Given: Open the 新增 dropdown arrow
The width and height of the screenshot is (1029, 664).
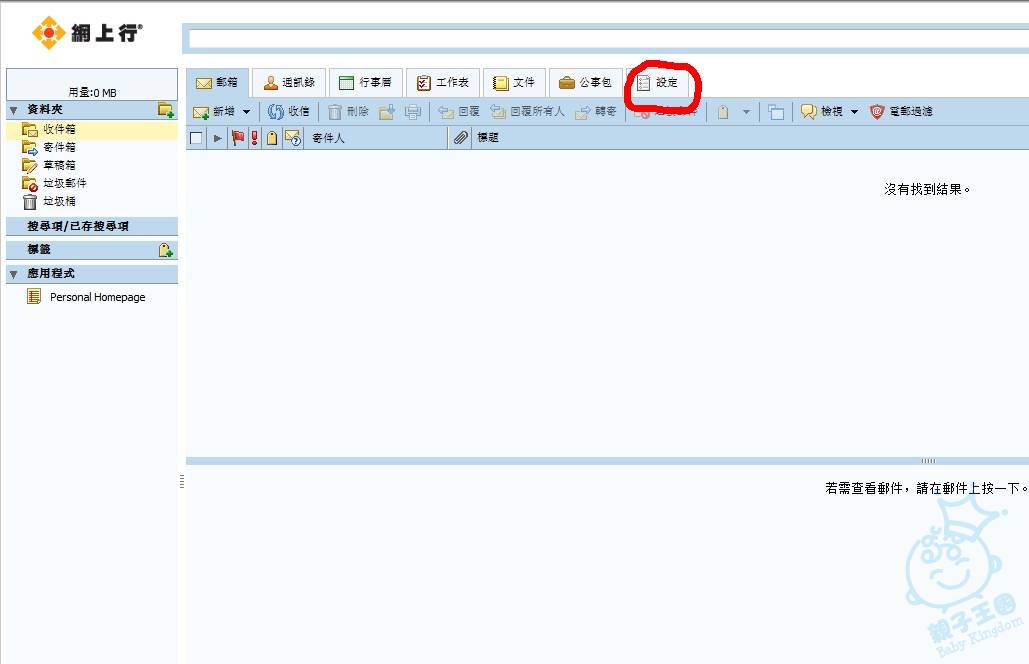Looking at the screenshot, I should (x=247, y=112).
